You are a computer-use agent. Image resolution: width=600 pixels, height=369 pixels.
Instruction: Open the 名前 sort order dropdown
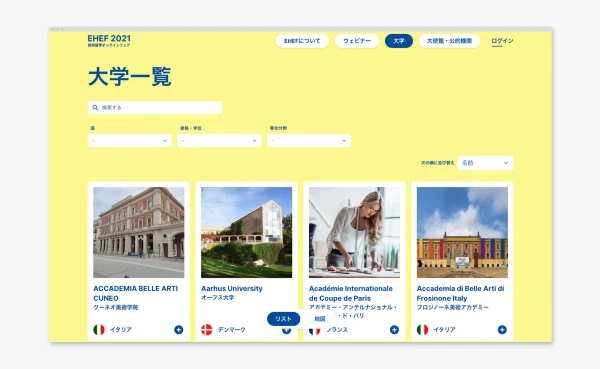[485, 163]
